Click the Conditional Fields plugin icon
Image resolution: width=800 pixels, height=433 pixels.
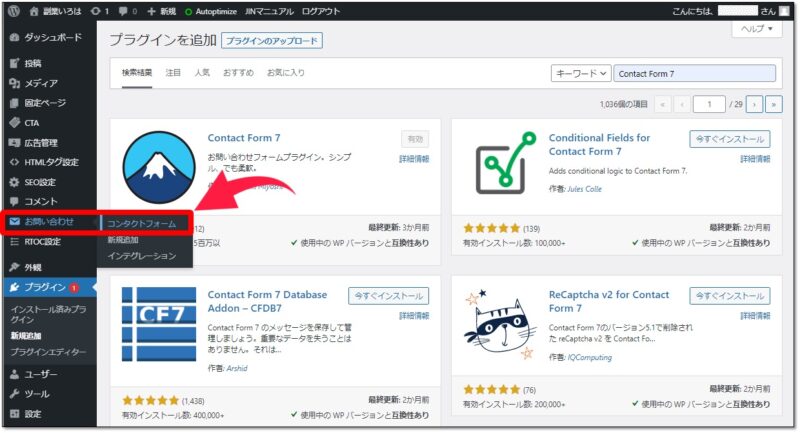pyautogui.click(x=506, y=163)
